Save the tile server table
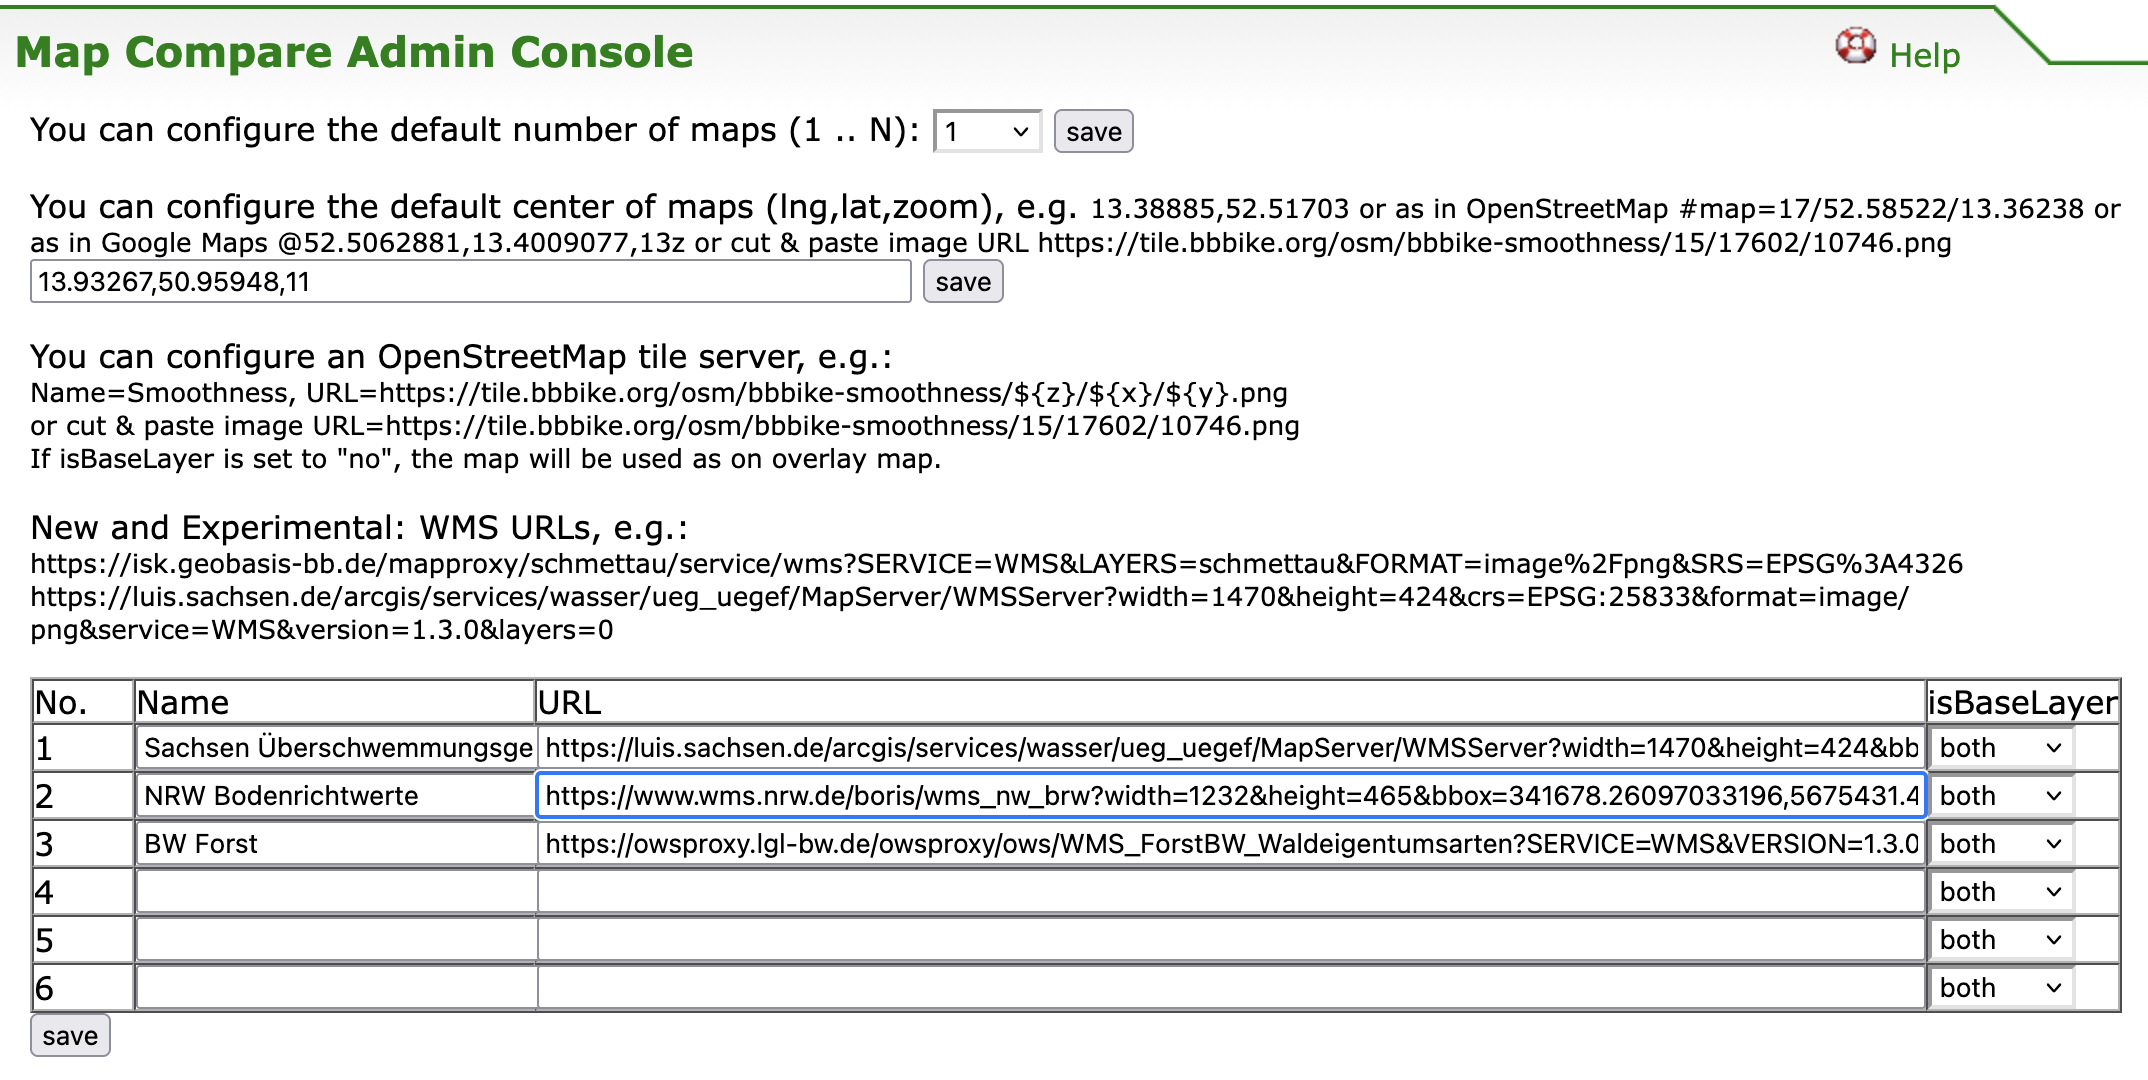Screen dimensions: 2148x1080 [70, 1036]
